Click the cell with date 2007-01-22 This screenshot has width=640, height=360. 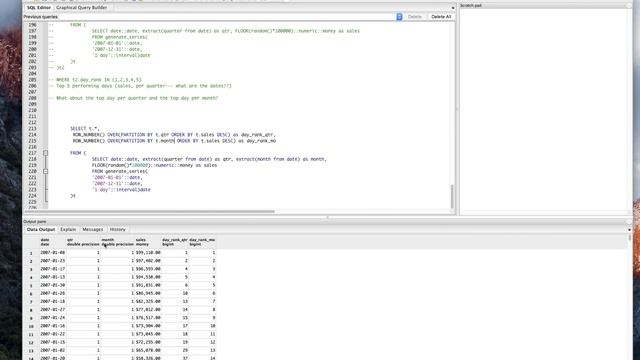[53, 334]
